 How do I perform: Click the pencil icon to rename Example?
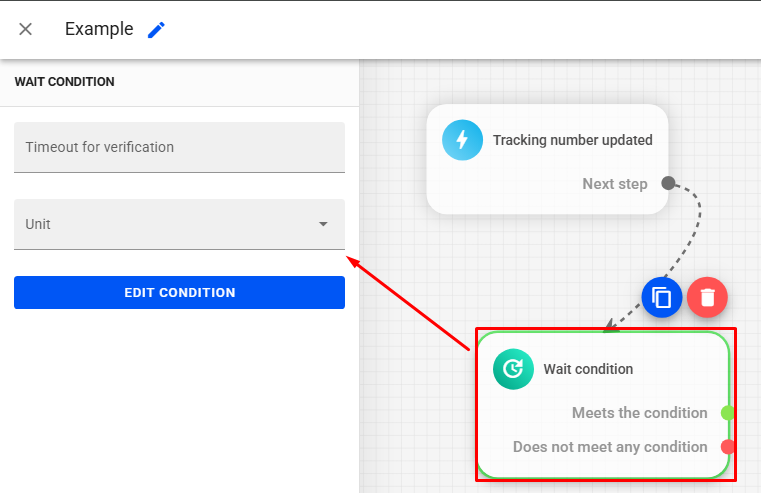(x=156, y=30)
